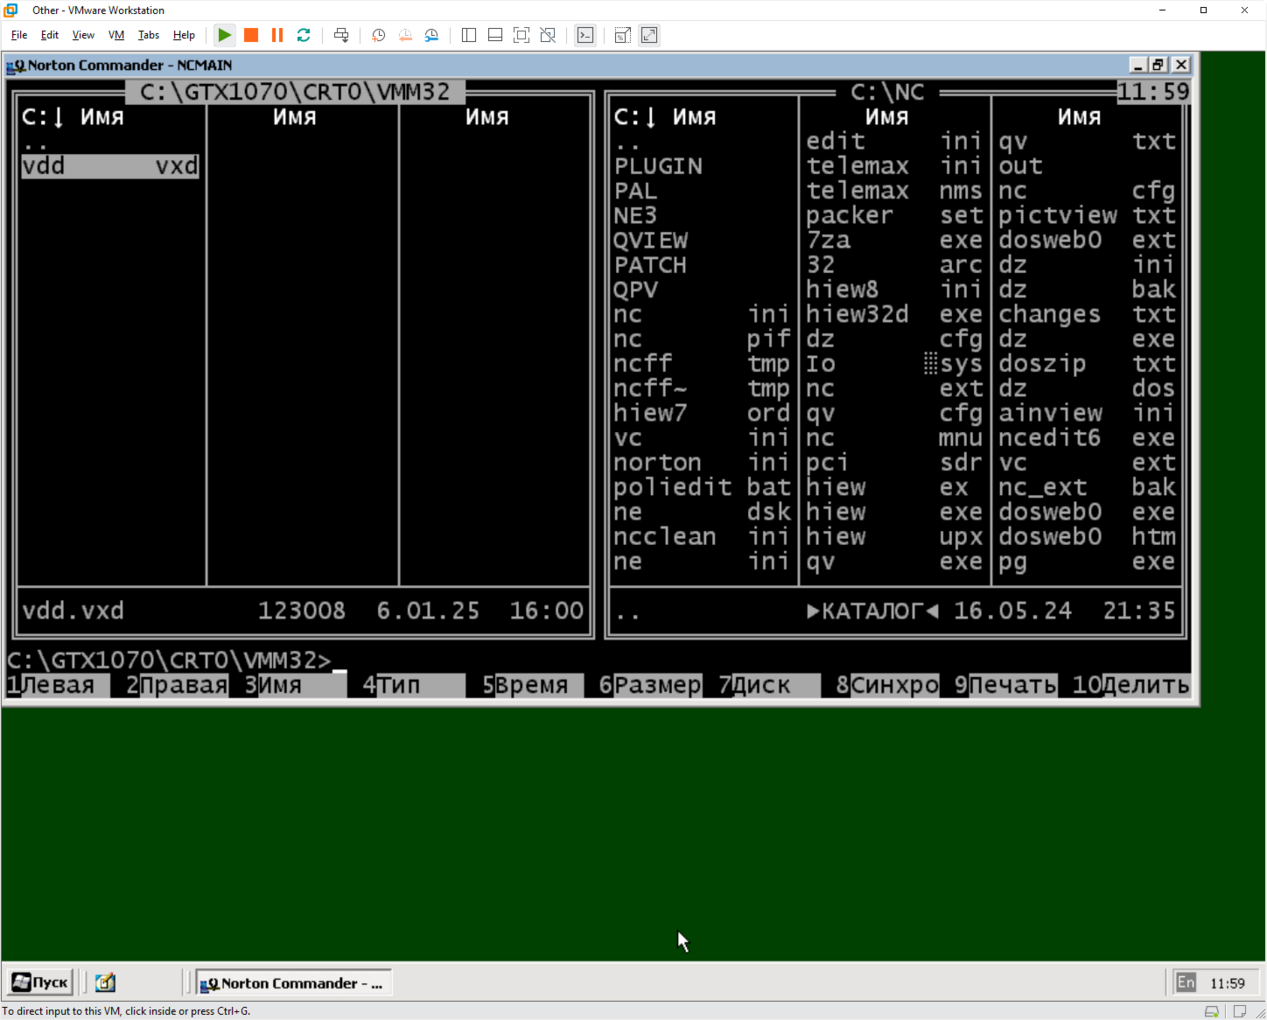Select ainview.ini in right panel
This screenshot has height=1020, width=1267.
1087,413
